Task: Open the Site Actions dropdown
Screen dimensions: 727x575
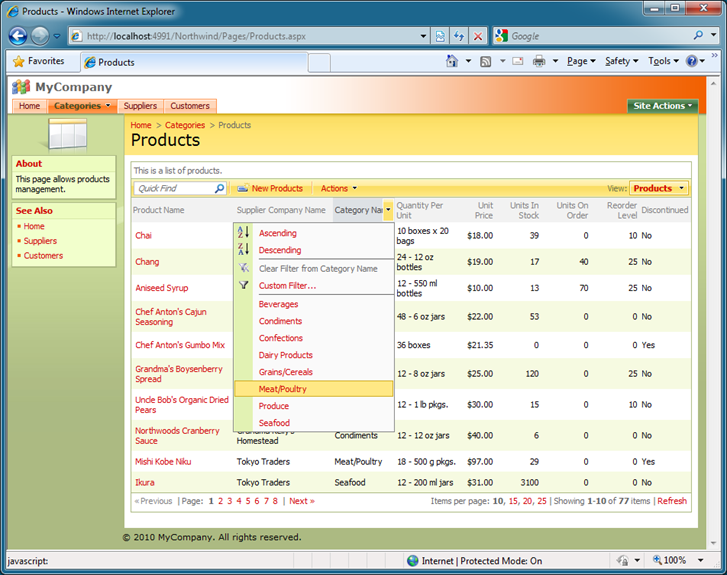Action: tap(661, 106)
